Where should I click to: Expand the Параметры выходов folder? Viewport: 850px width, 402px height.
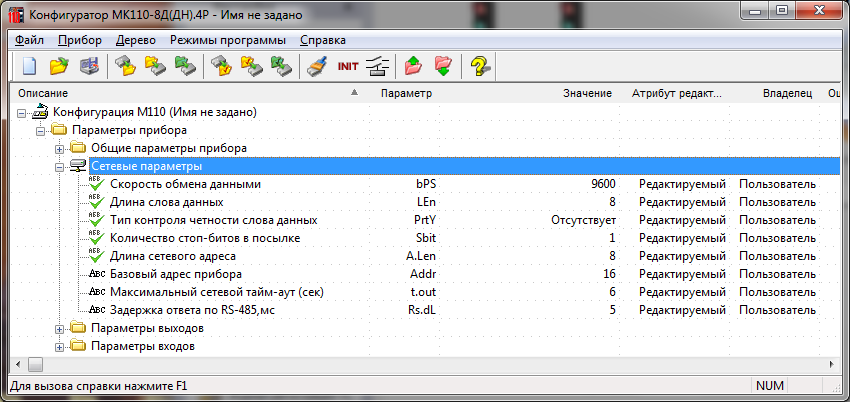(x=59, y=328)
